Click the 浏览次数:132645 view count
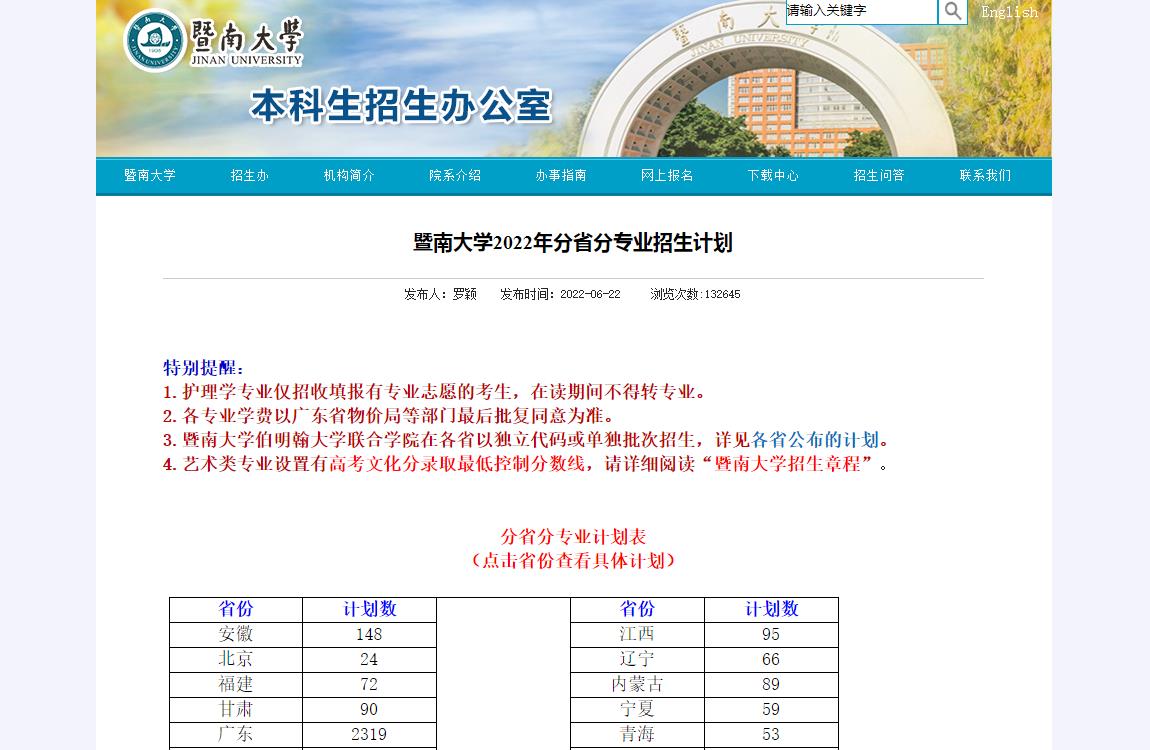Screen dimensions: 1150x750 click(695, 294)
